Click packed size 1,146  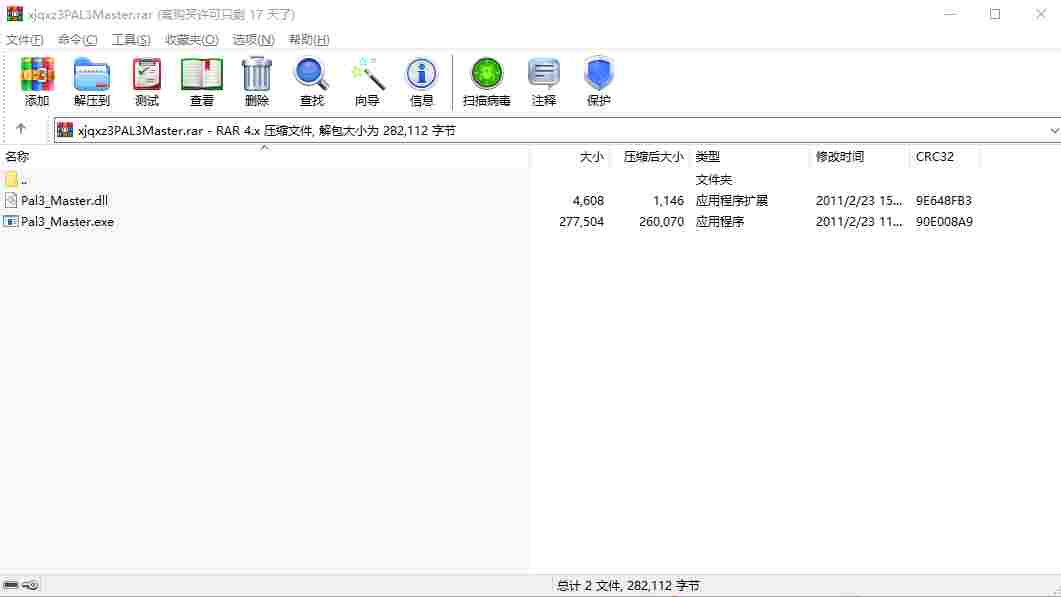tap(668, 200)
